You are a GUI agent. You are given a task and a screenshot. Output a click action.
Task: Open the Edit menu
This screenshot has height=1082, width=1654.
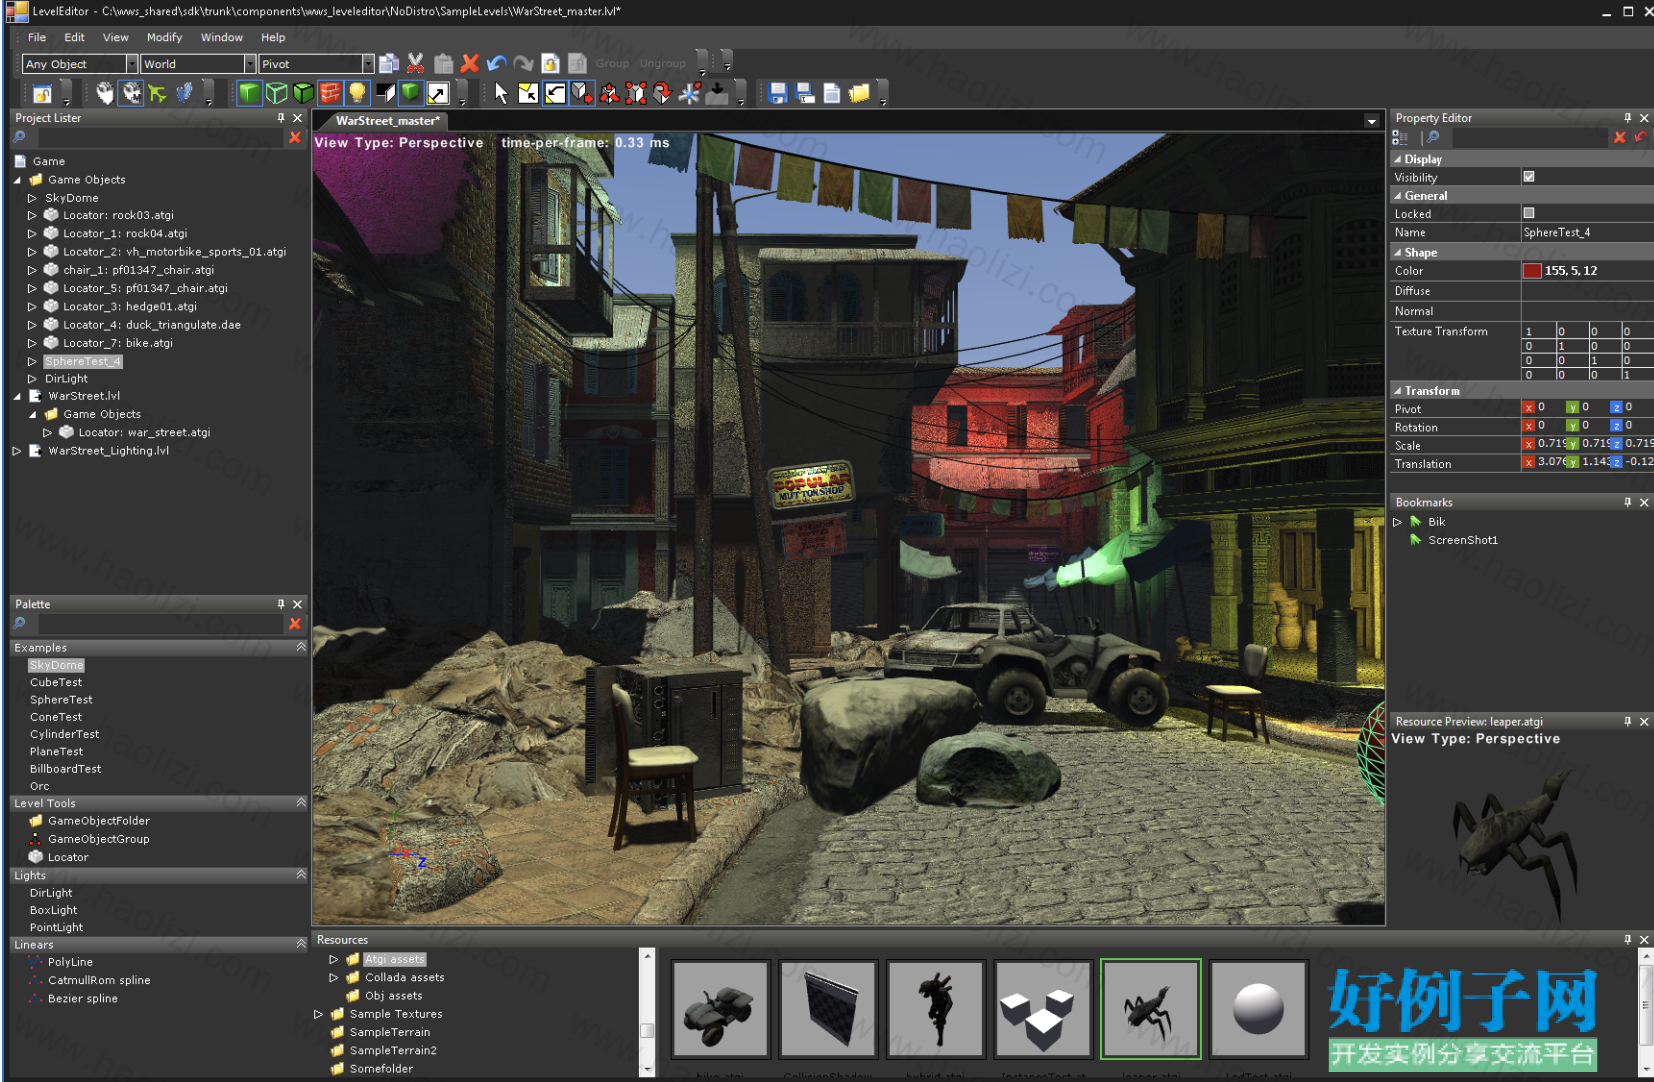(75, 37)
